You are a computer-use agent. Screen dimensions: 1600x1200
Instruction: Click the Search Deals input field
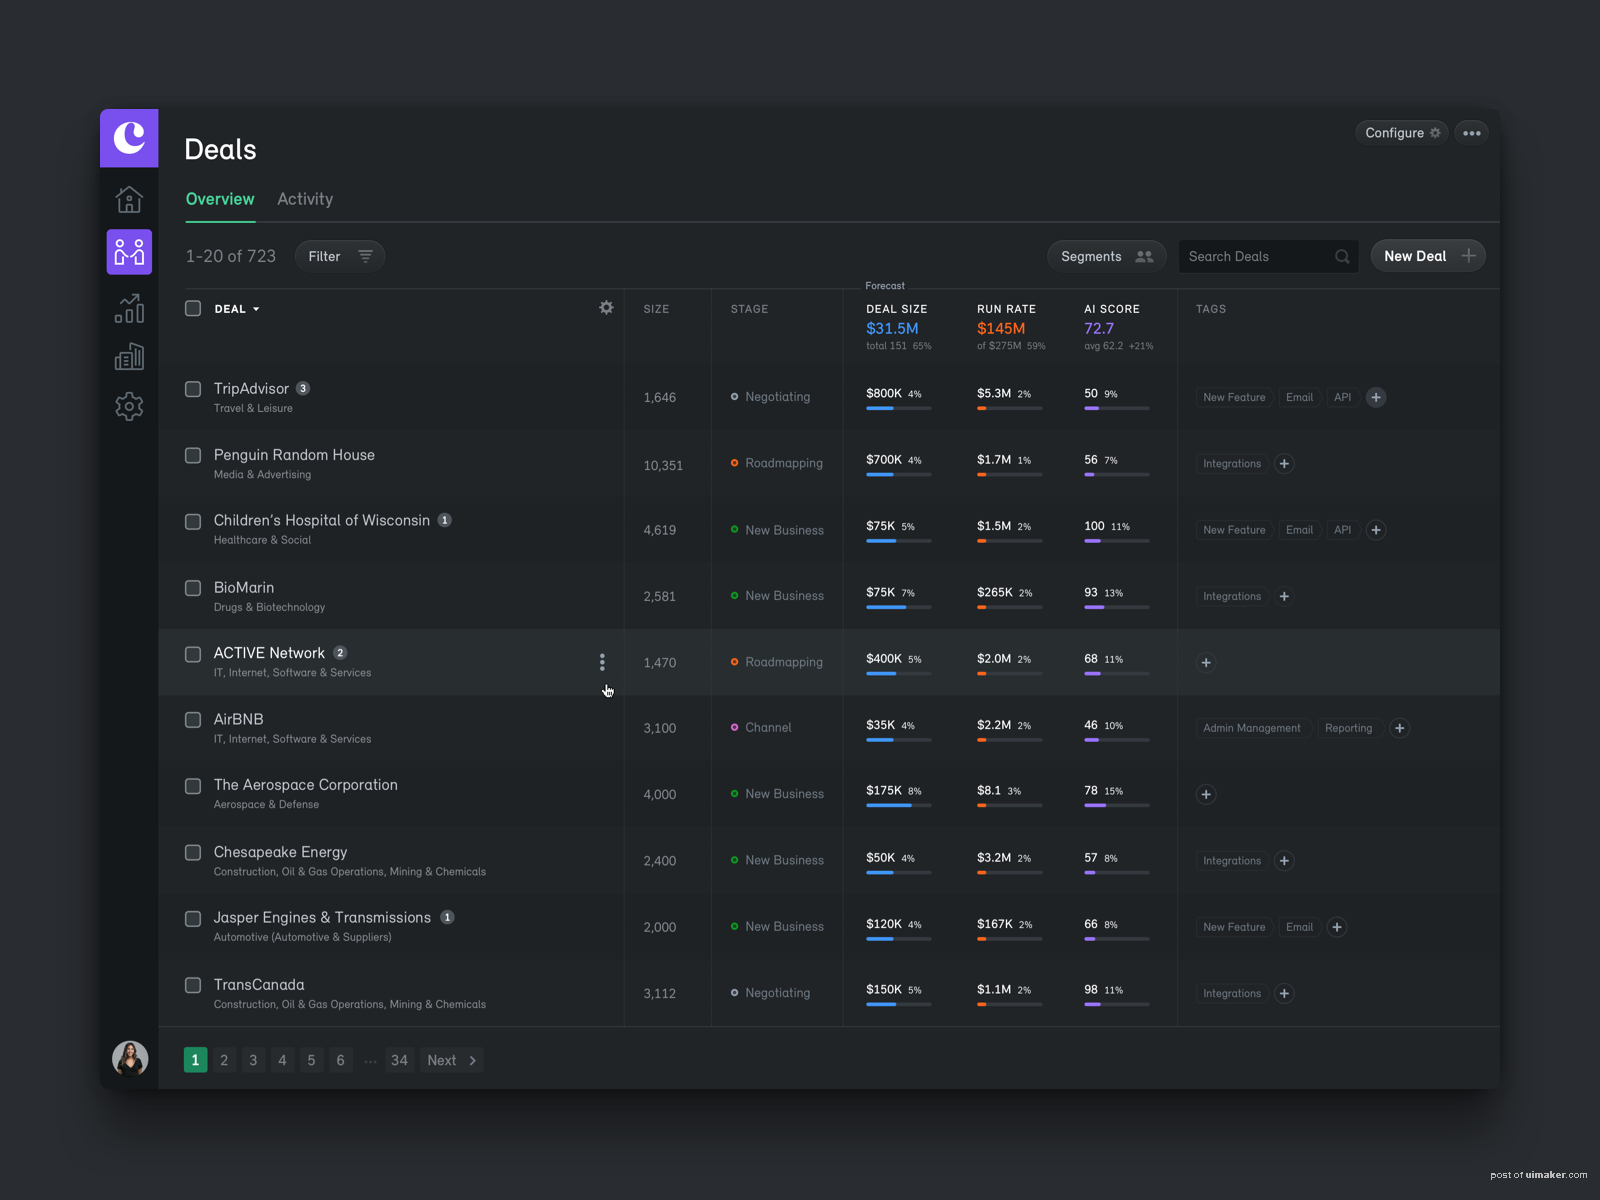(x=1268, y=257)
